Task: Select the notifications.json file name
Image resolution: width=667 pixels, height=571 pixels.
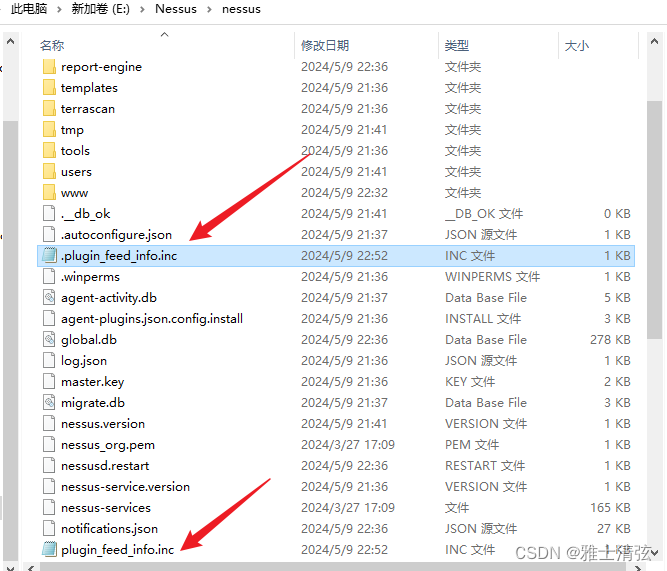Action: [x=109, y=528]
